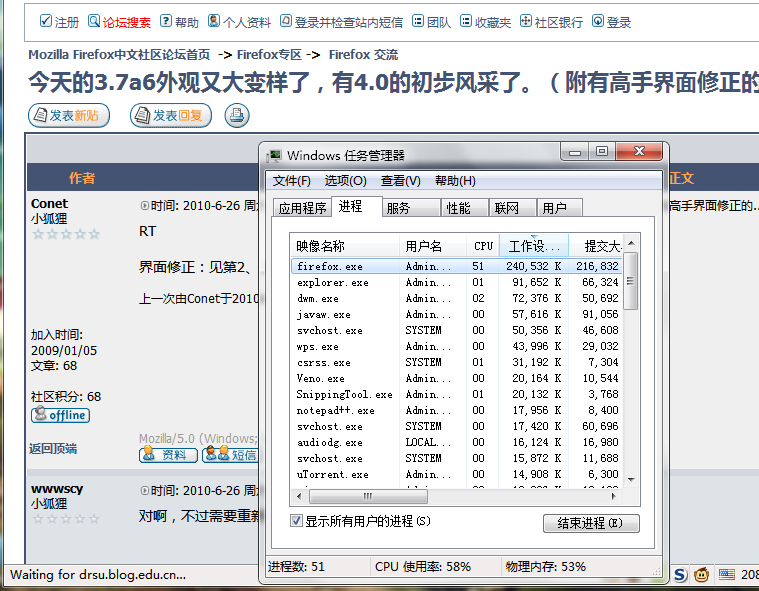Select the javaw.exe process row
The image size is (759, 591).
click(x=457, y=314)
